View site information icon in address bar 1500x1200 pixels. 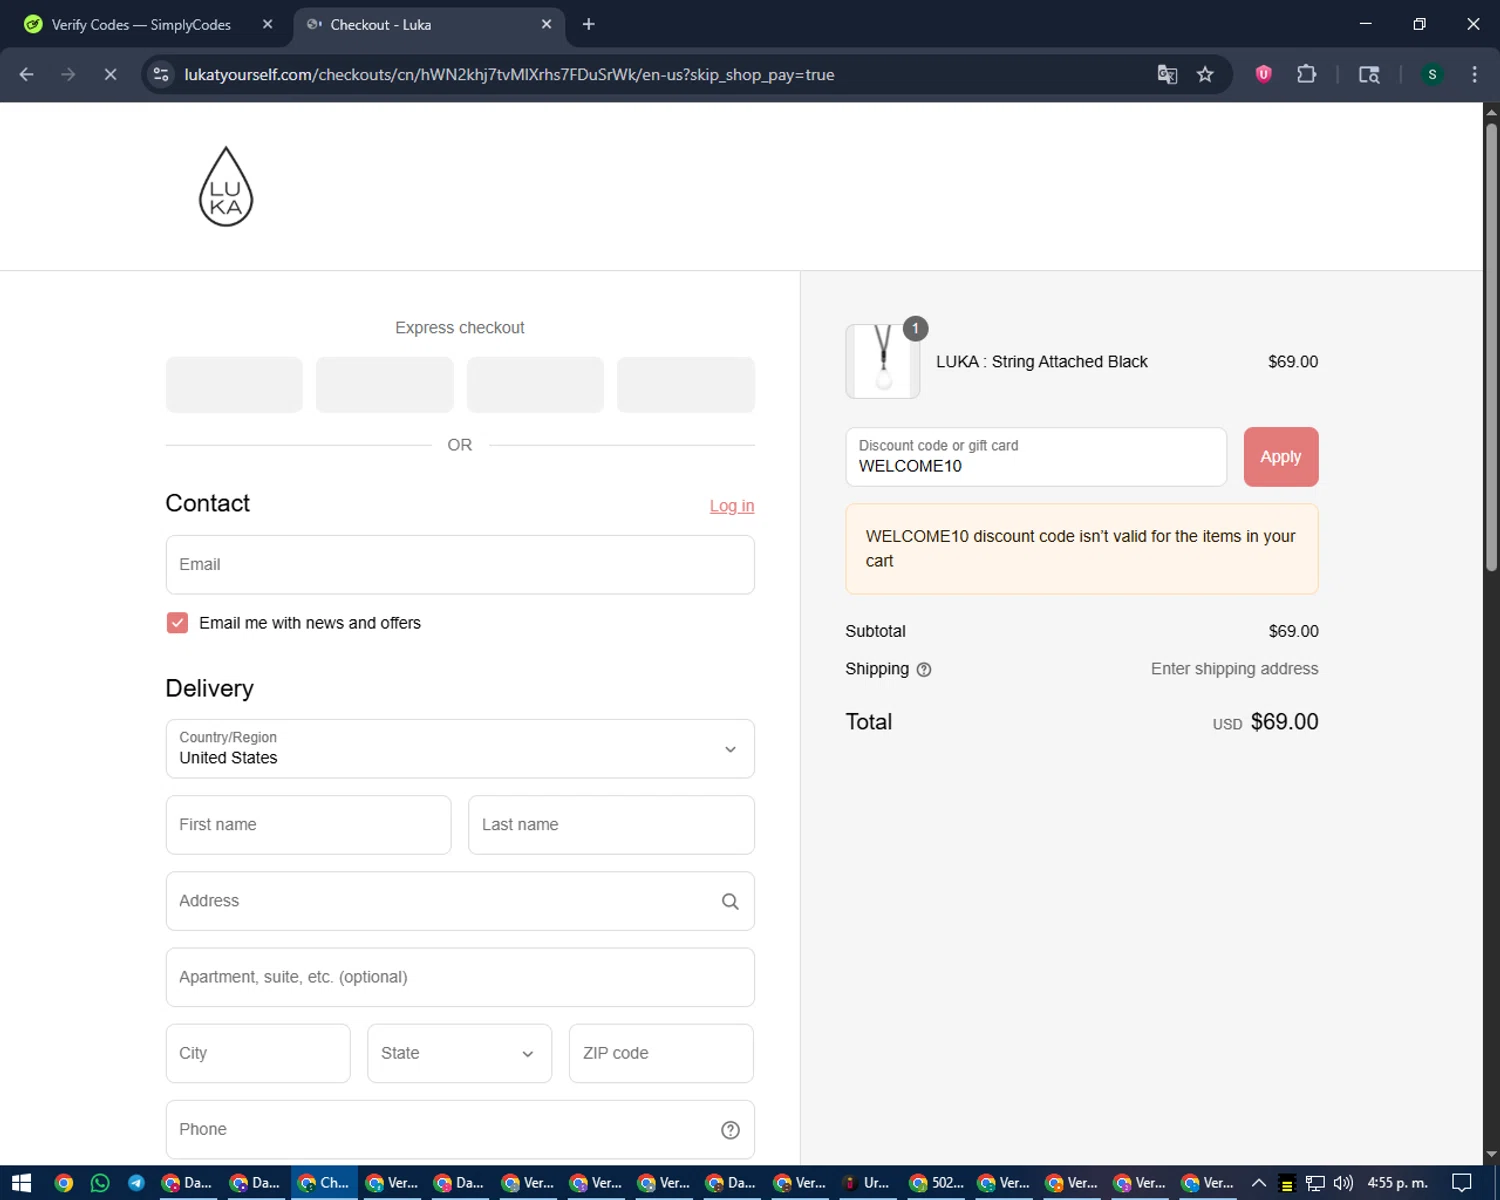tap(161, 74)
